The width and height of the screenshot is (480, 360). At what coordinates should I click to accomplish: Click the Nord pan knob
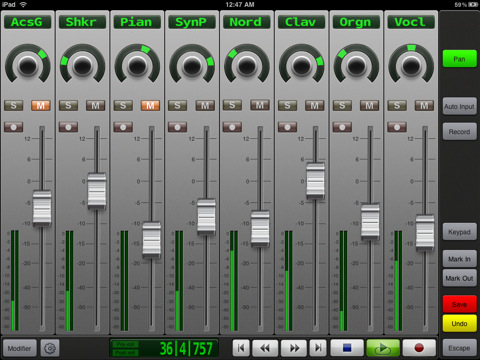pos(247,65)
